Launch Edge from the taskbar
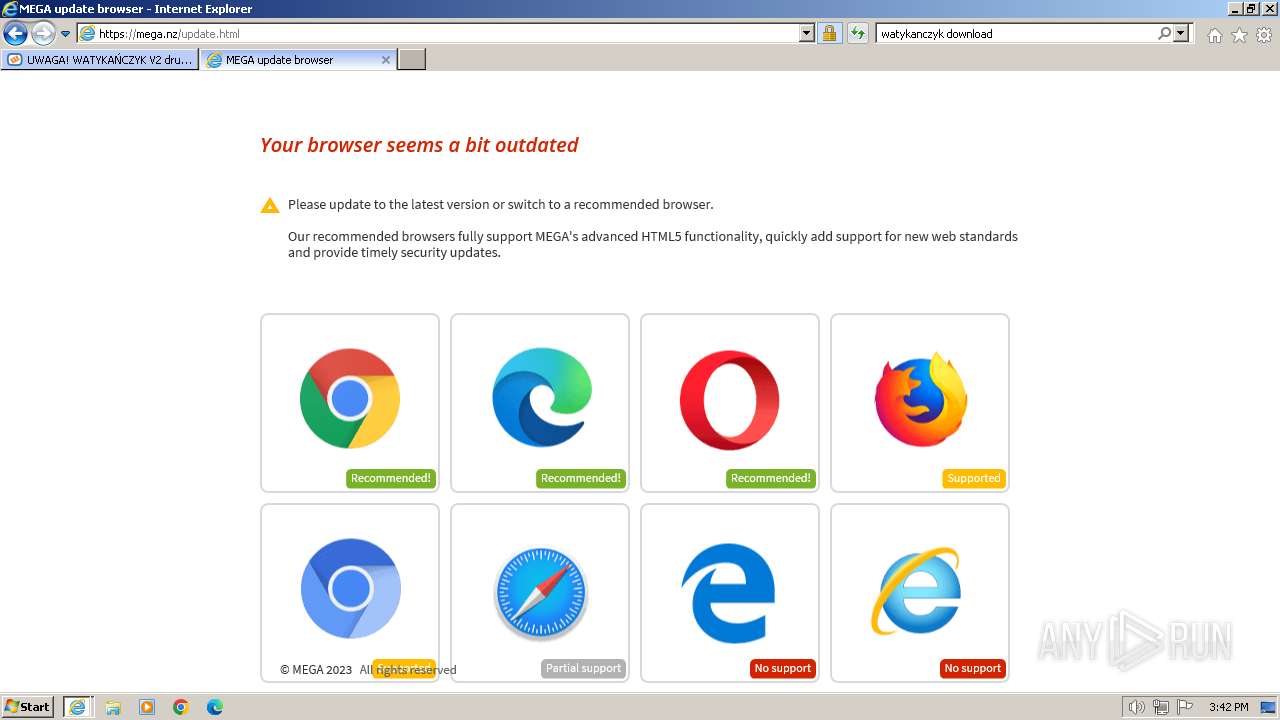1280x720 pixels. coord(215,707)
